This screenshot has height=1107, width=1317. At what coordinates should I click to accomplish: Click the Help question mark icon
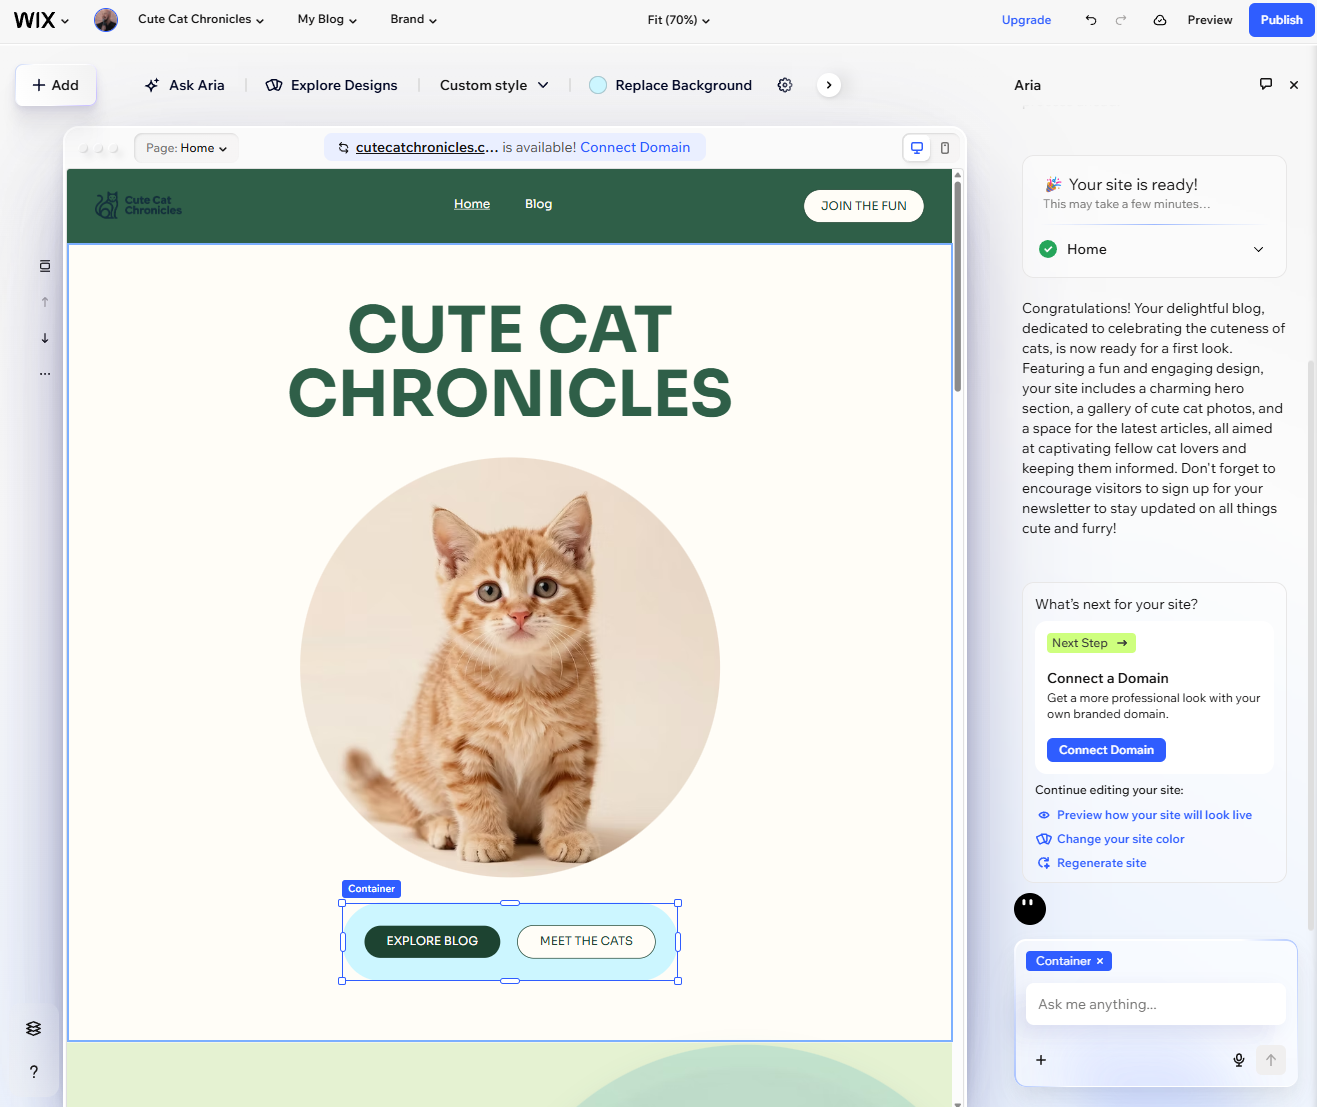tap(33, 1072)
